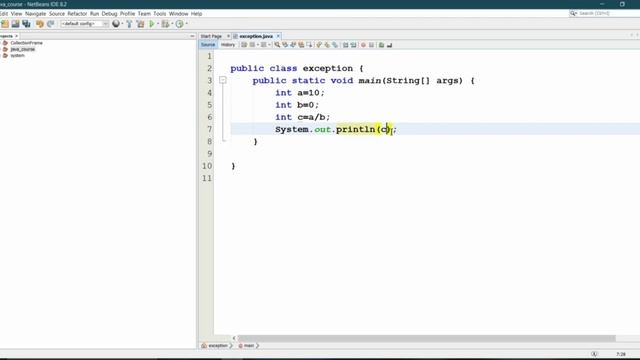Screen dimensions: 640x360
Task: Open the View menu
Action: (16, 14)
